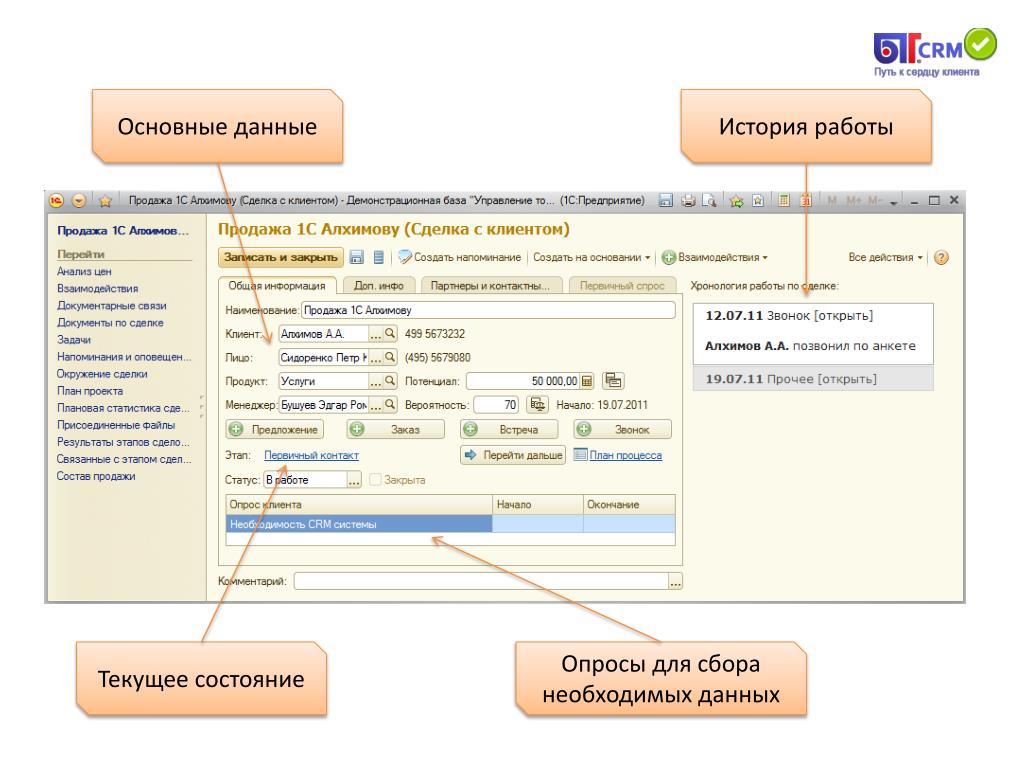Viewport: 1024px width, 768px height.
Task: Open print preview icon in title bar
Action: click(x=709, y=200)
